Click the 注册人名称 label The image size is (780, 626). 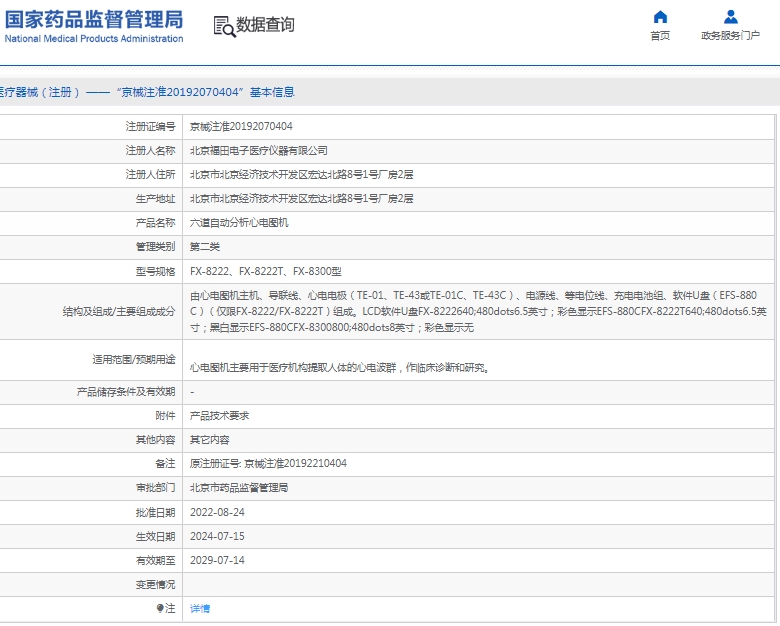tap(151, 151)
